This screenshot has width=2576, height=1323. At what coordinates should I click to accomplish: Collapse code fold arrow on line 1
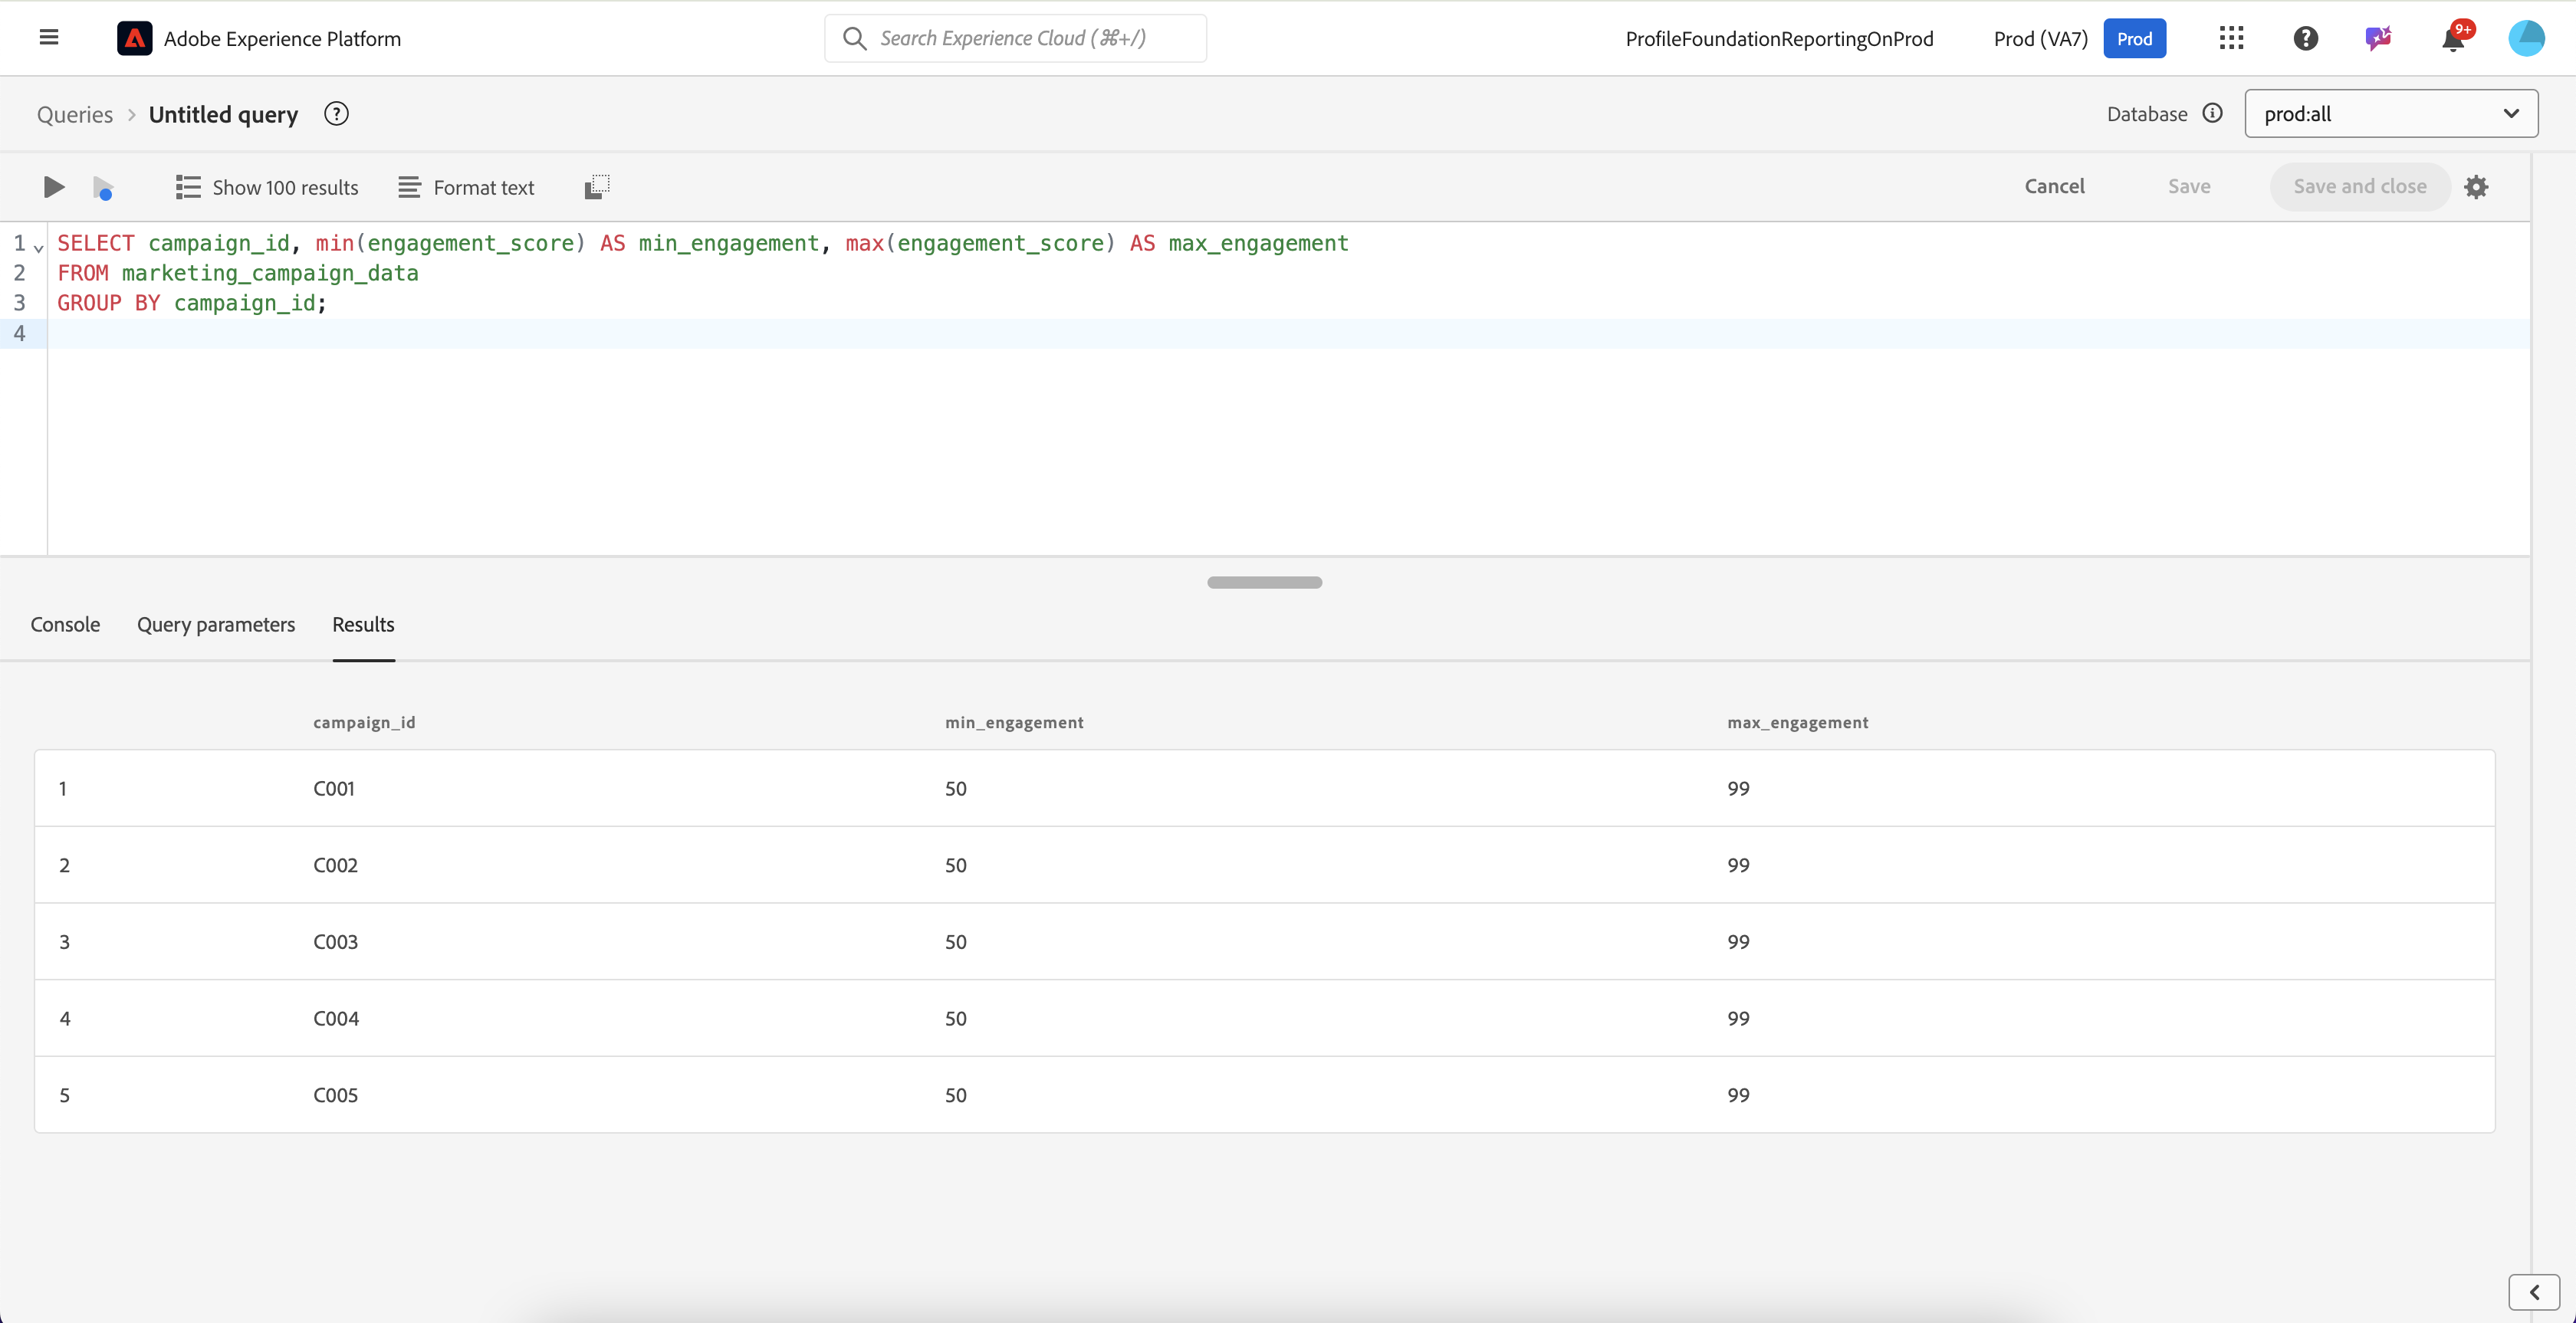pyautogui.click(x=39, y=247)
